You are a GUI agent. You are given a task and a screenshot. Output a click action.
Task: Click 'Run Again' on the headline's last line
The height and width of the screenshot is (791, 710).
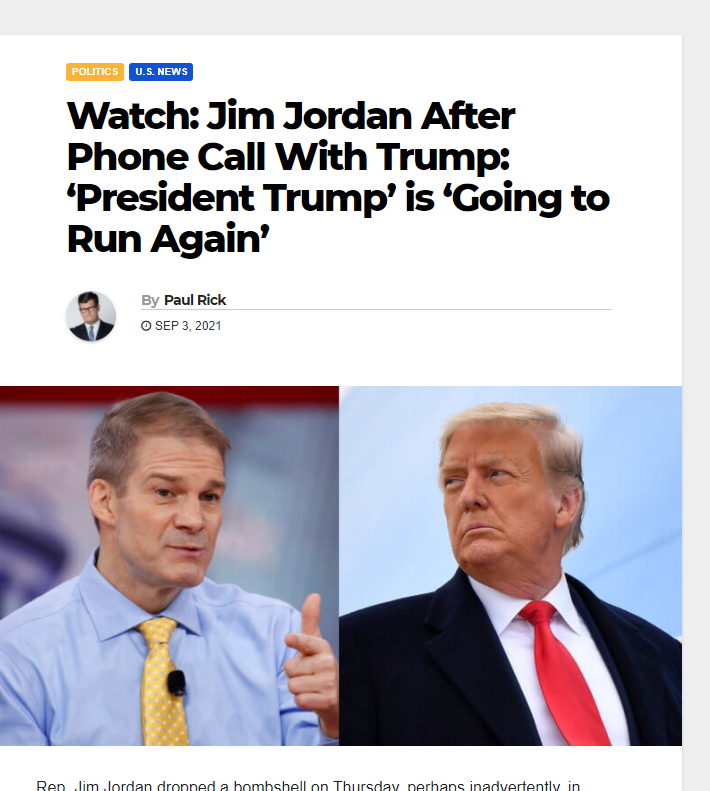coord(168,239)
